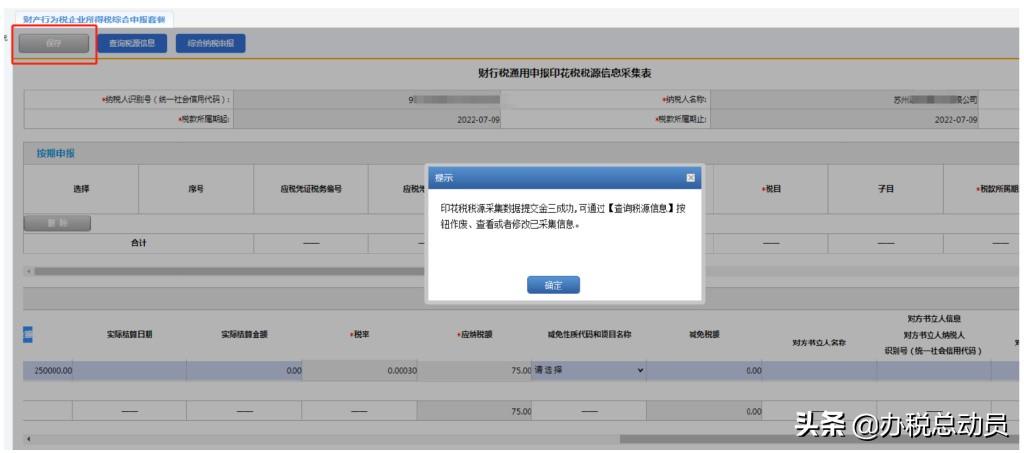
Task: Click the grayed 保存 button
Action: 54,44
